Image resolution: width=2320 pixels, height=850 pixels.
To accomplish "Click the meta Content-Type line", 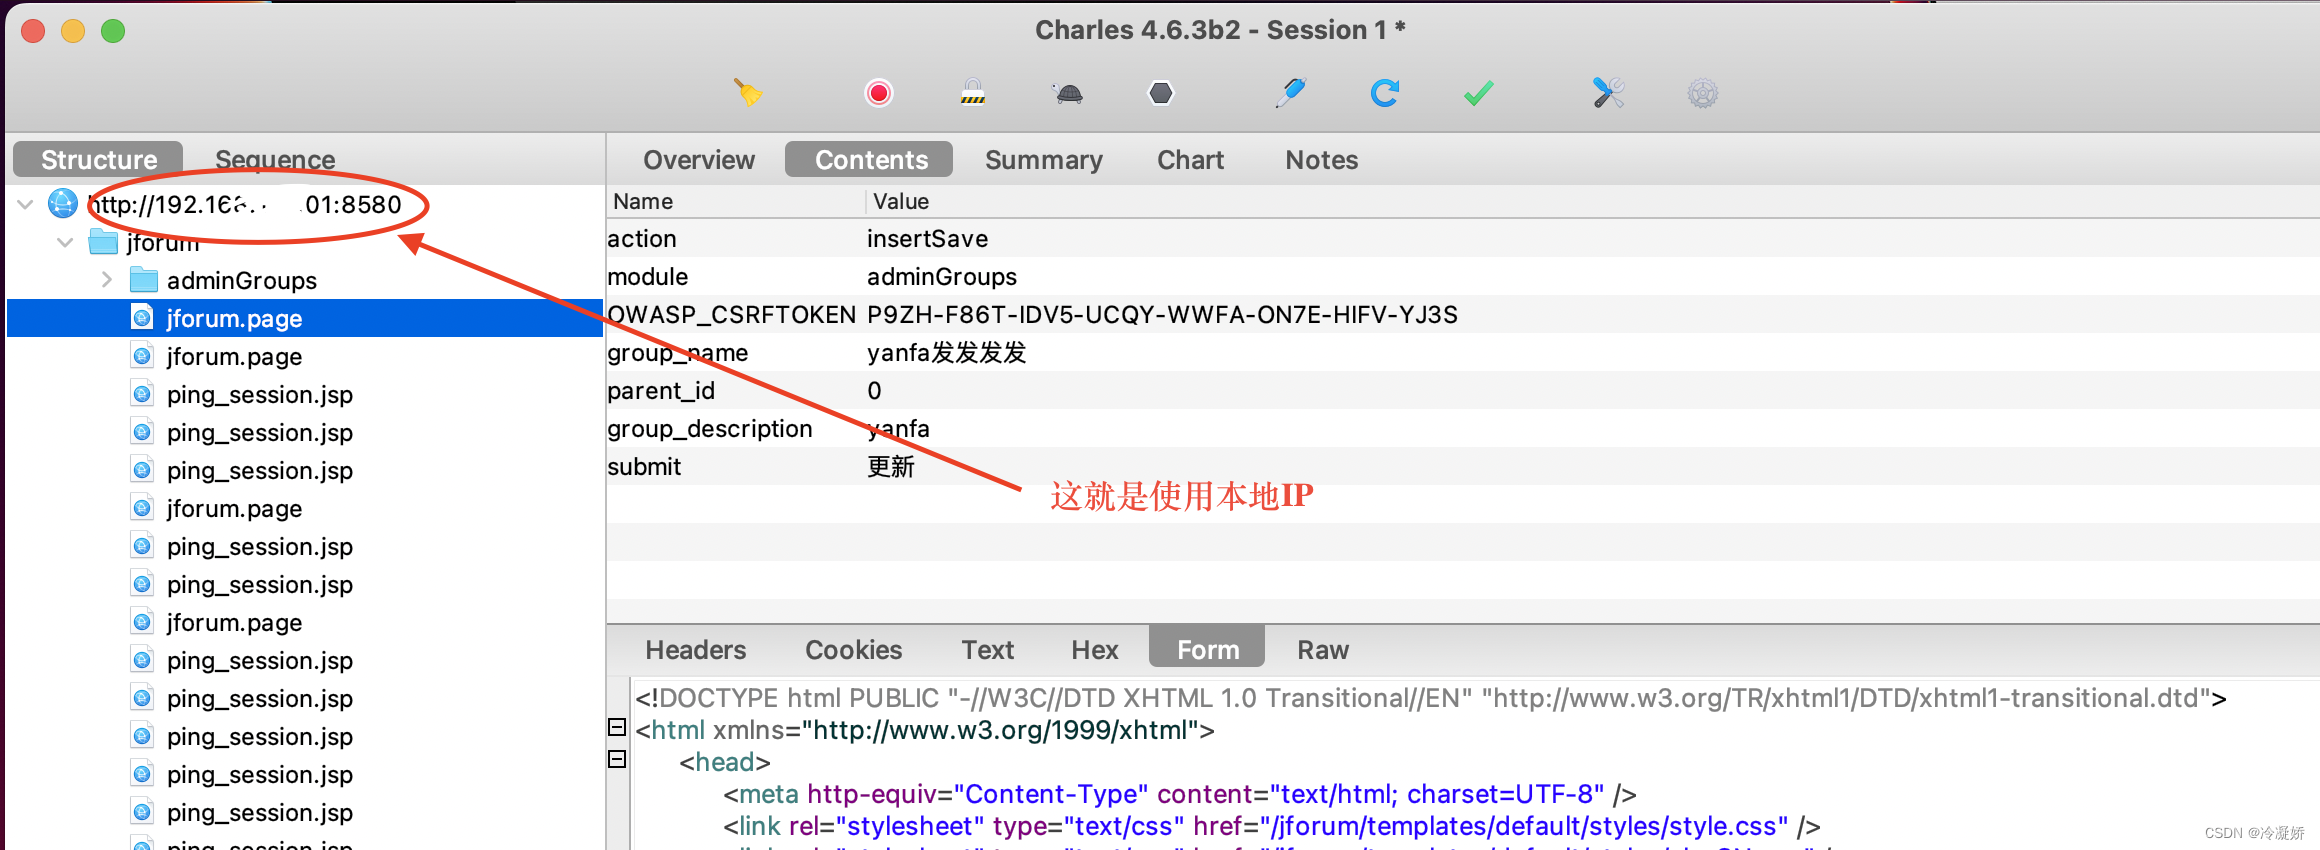I will click(1179, 794).
